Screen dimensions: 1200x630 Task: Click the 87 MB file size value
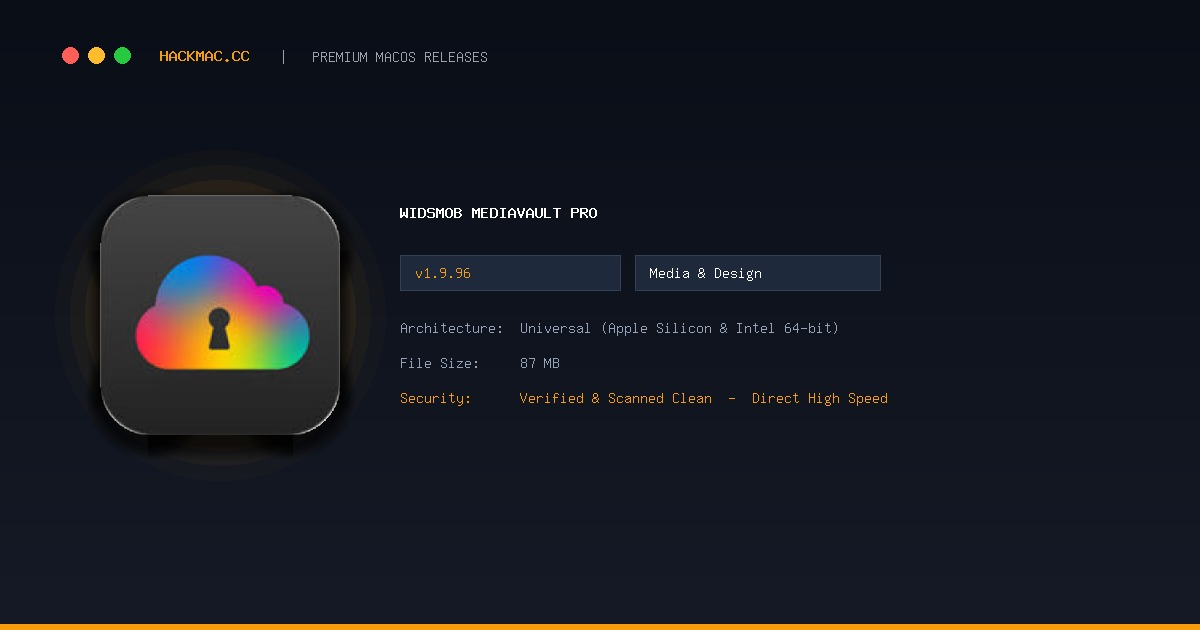coord(540,363)
